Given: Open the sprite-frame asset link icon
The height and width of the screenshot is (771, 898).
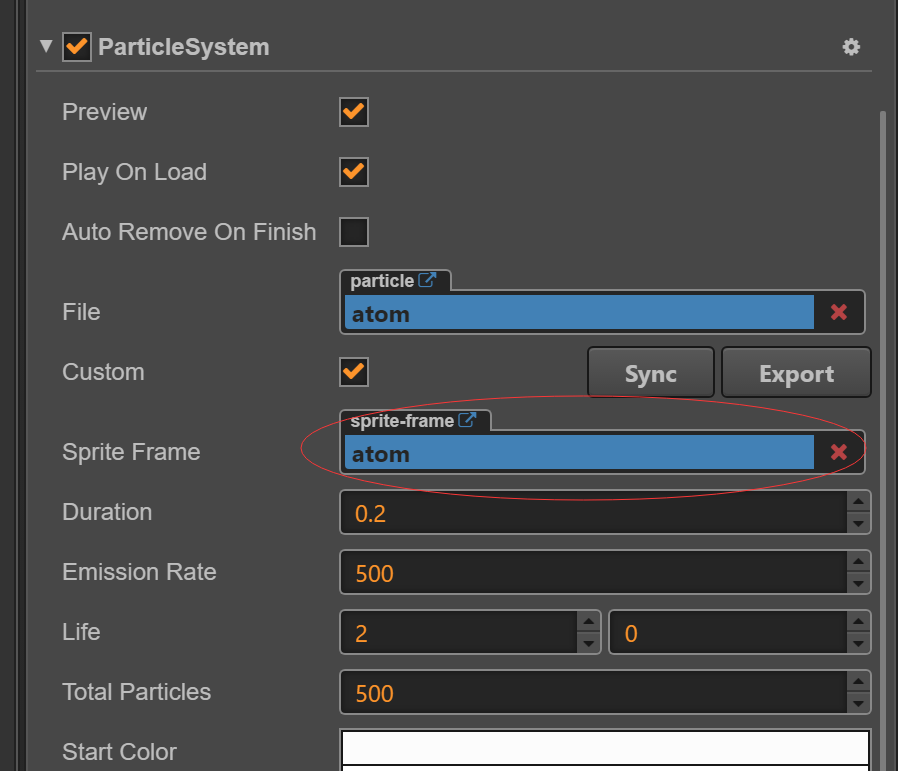Looking at the screenshot, I should click(x=467, y=421).
